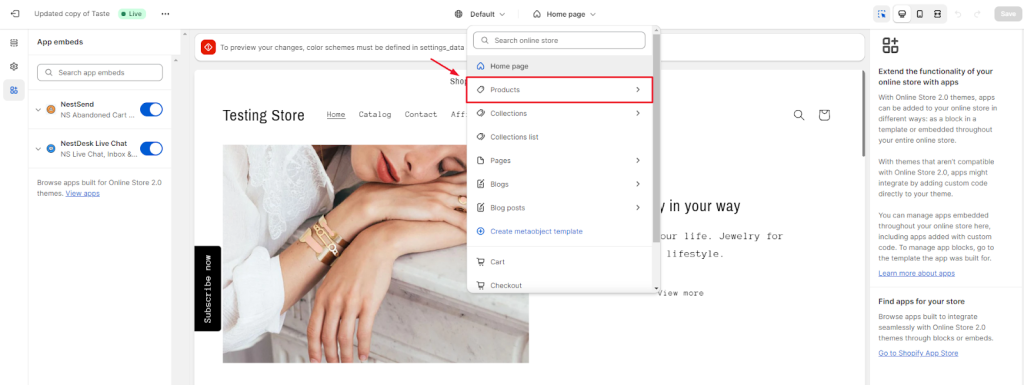Click the apps grid icon in right panel
Viewport: 1024px width, 385px height.
(x=890, y=45)
